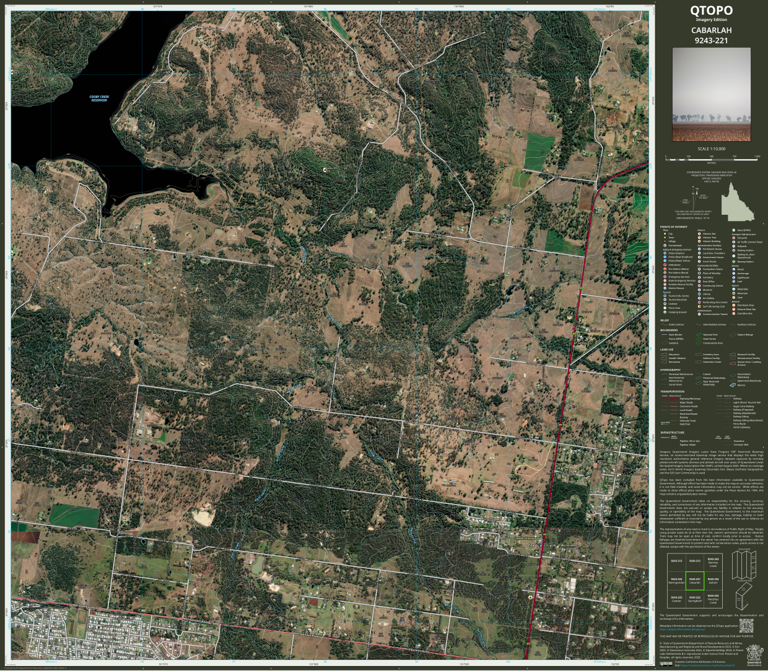
Task: Click the Creative Commons licence badge
Action: point(666,664)
